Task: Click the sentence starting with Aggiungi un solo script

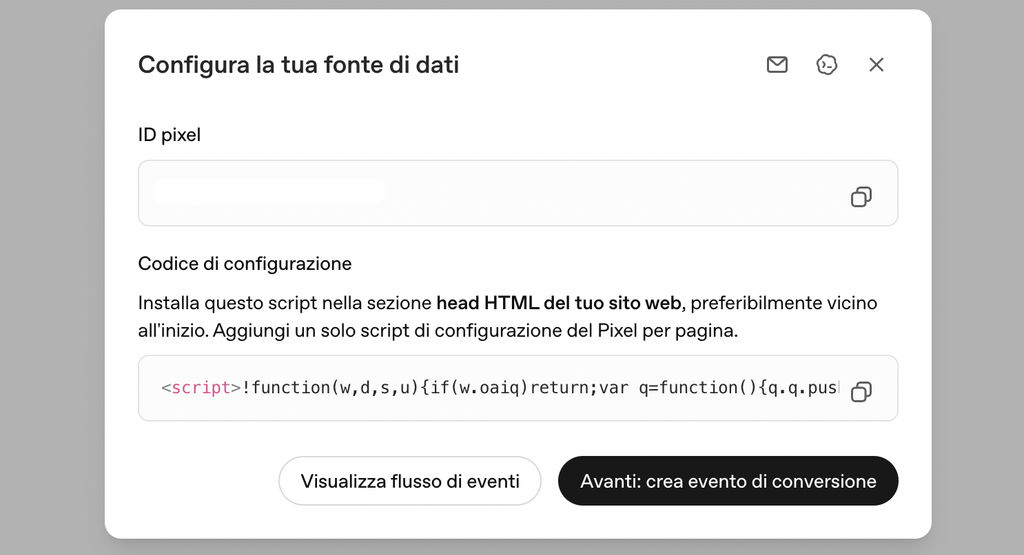Action: [x=475, y=330]
